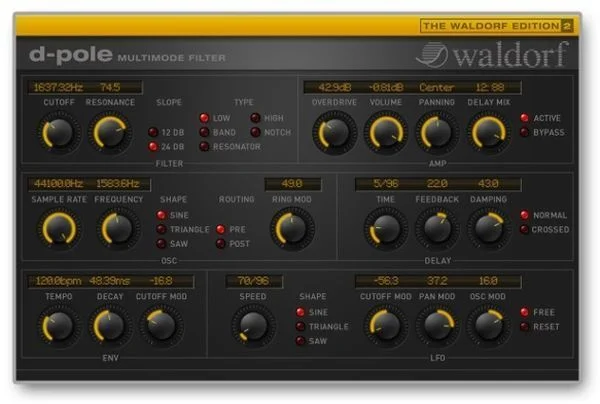The image size is (600, 404).
Task: Click the 22.0 feedback readout
Action: [437, 184]
